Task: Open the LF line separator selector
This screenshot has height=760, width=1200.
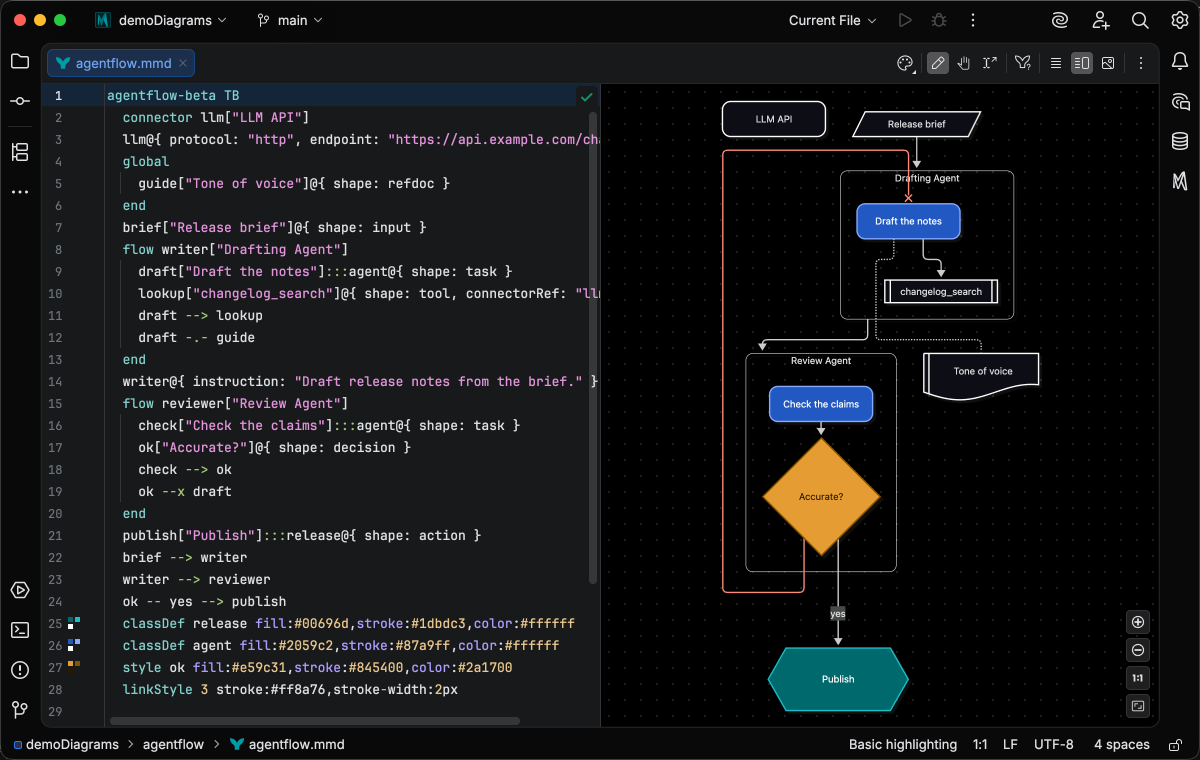Action: pos(1011,744)
